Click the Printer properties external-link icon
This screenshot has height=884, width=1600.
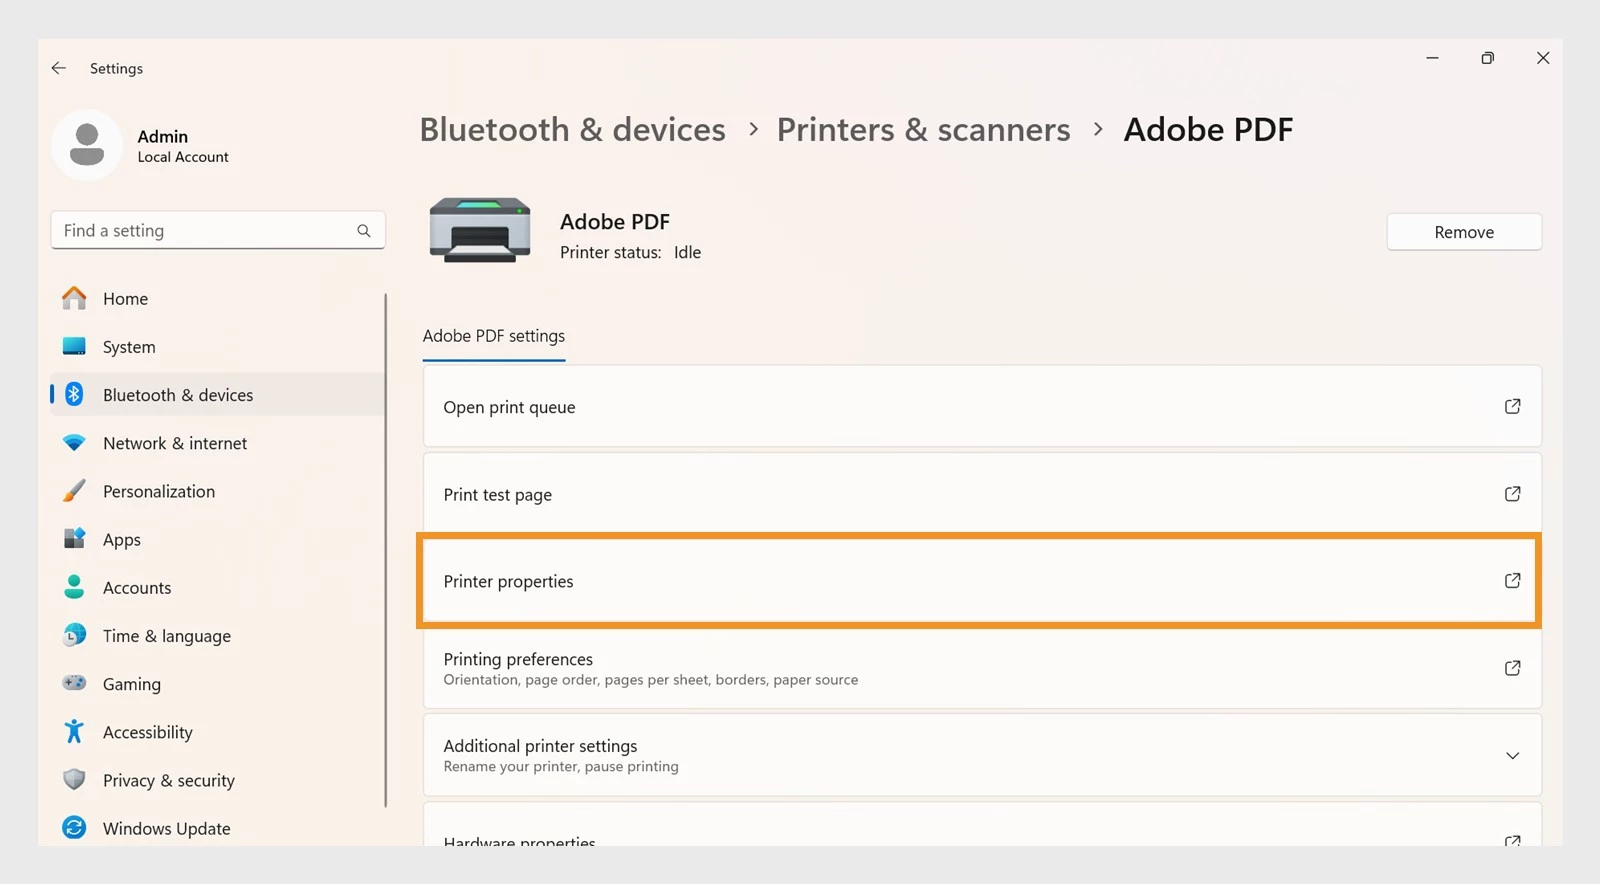point(1512,580)
